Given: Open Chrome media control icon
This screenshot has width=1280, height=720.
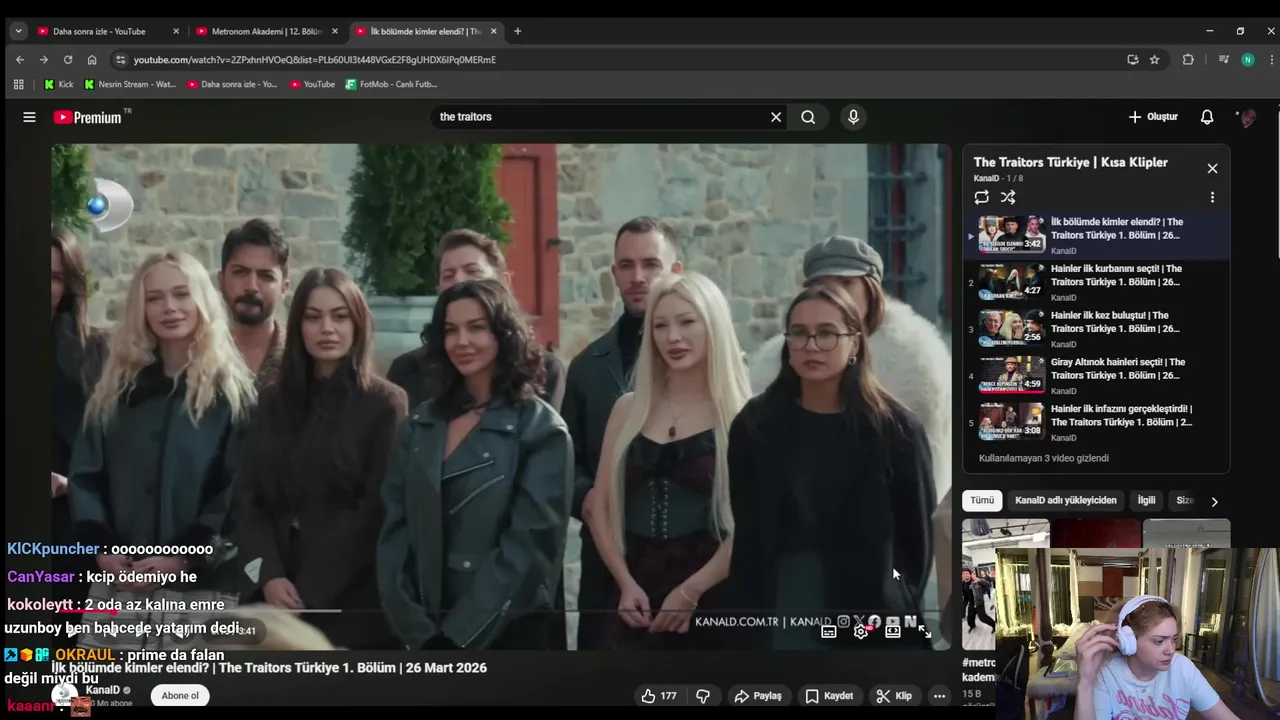Looking at the screenshot, I should (x=1223, y=60).
